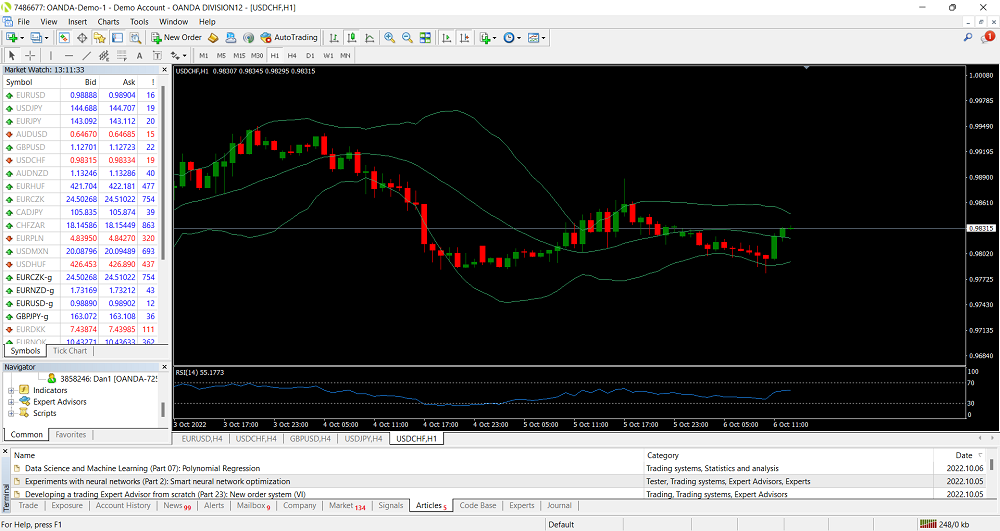
Task: Click the Profiles toolbar icon
Action: (36, 38)
